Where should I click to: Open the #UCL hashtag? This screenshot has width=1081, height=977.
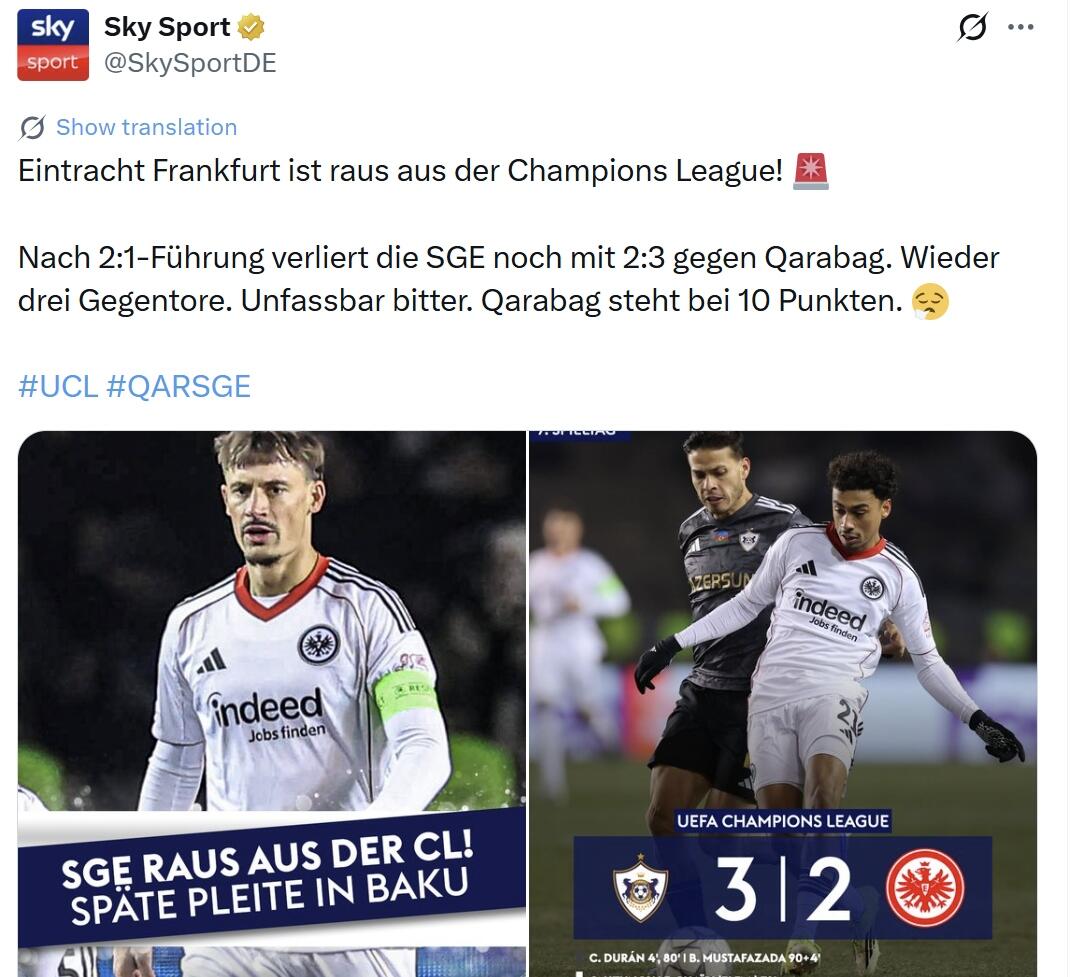(59, 386)
